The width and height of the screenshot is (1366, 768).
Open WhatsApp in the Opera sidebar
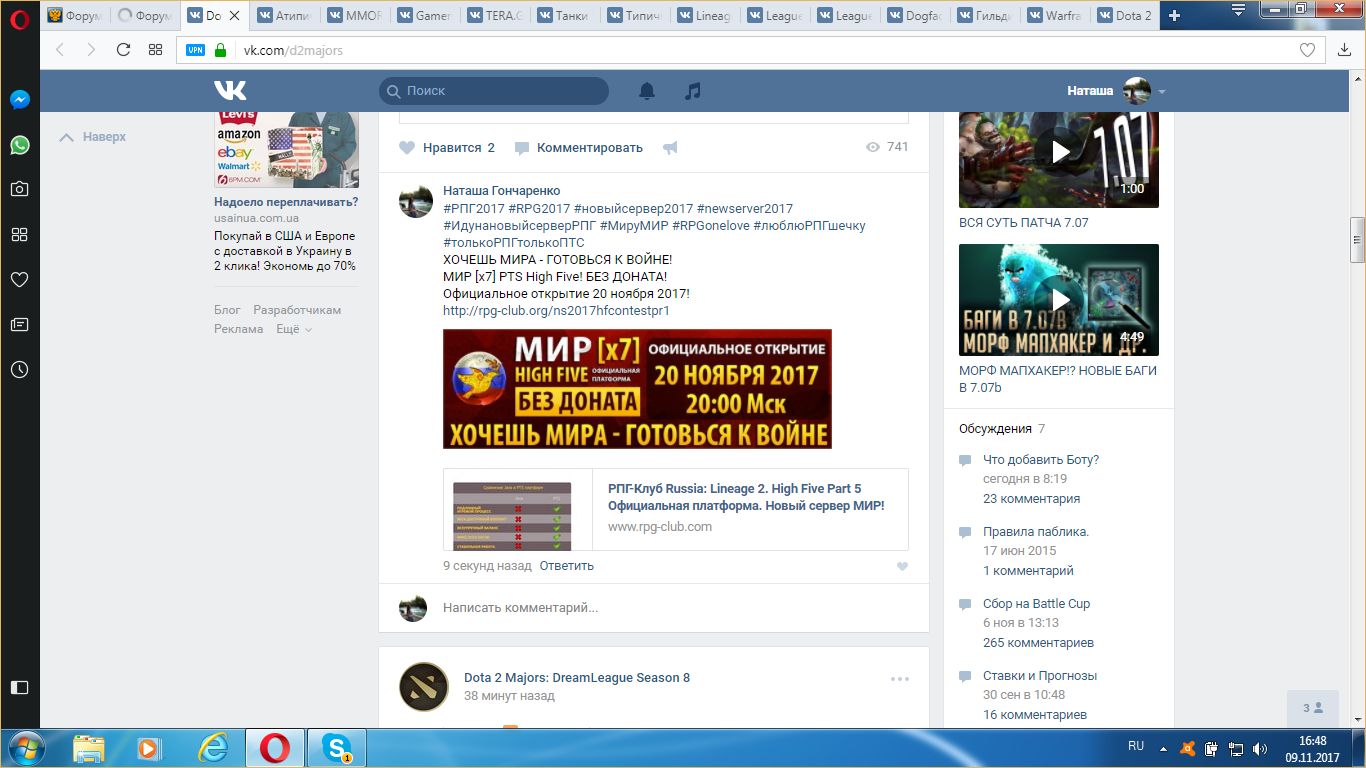[x=19, y=145]
